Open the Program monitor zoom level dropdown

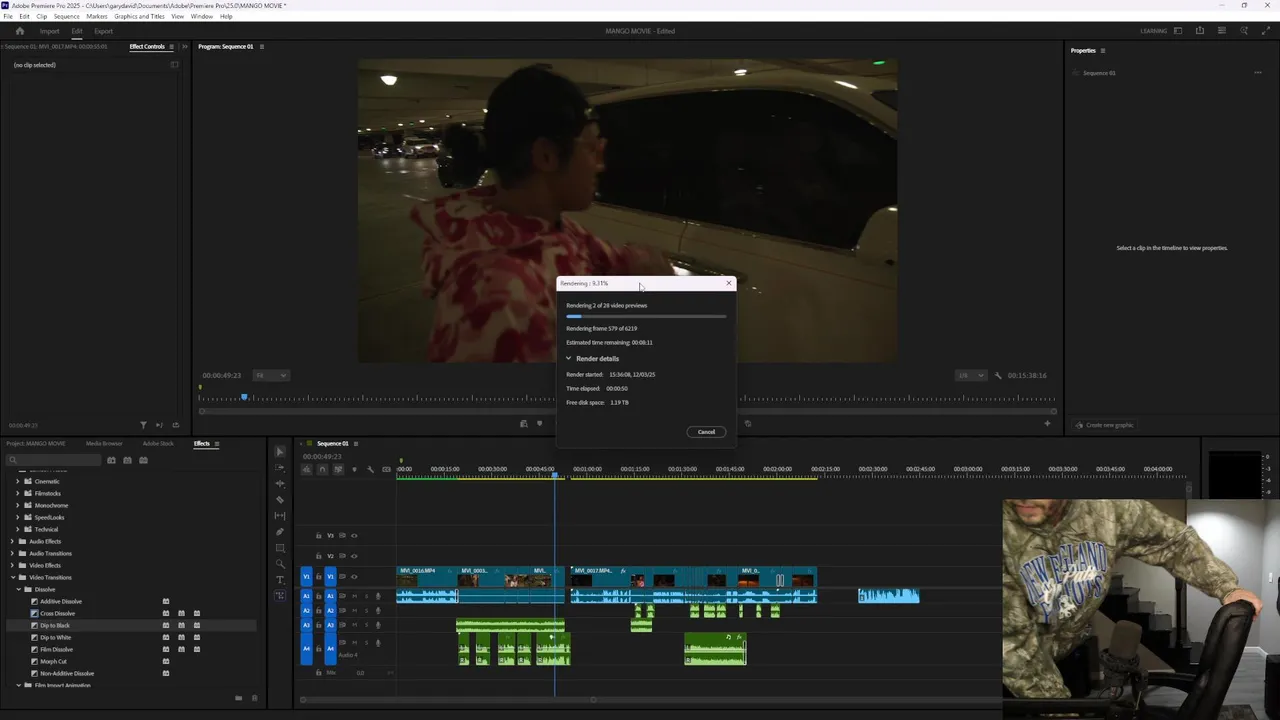[x=271, y=376]
